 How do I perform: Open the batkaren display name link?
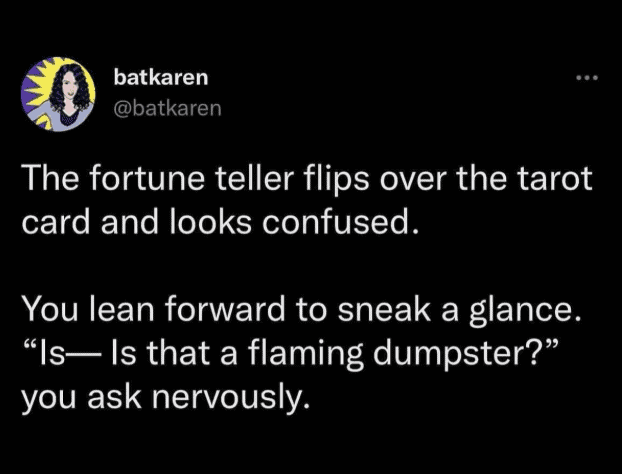tap(161, 77)
